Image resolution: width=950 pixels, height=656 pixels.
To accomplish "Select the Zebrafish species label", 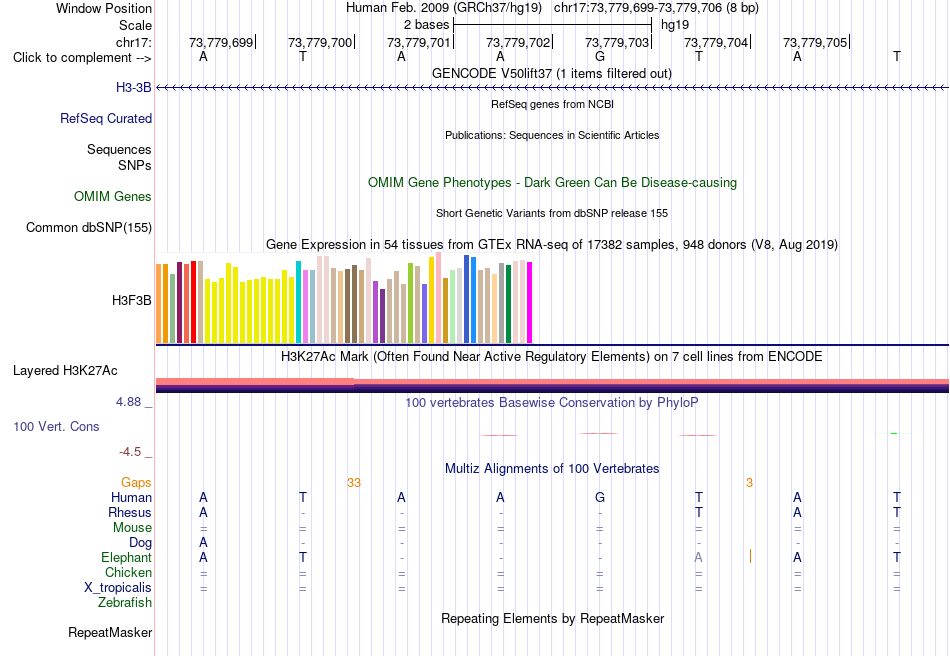I will point(125,603).
